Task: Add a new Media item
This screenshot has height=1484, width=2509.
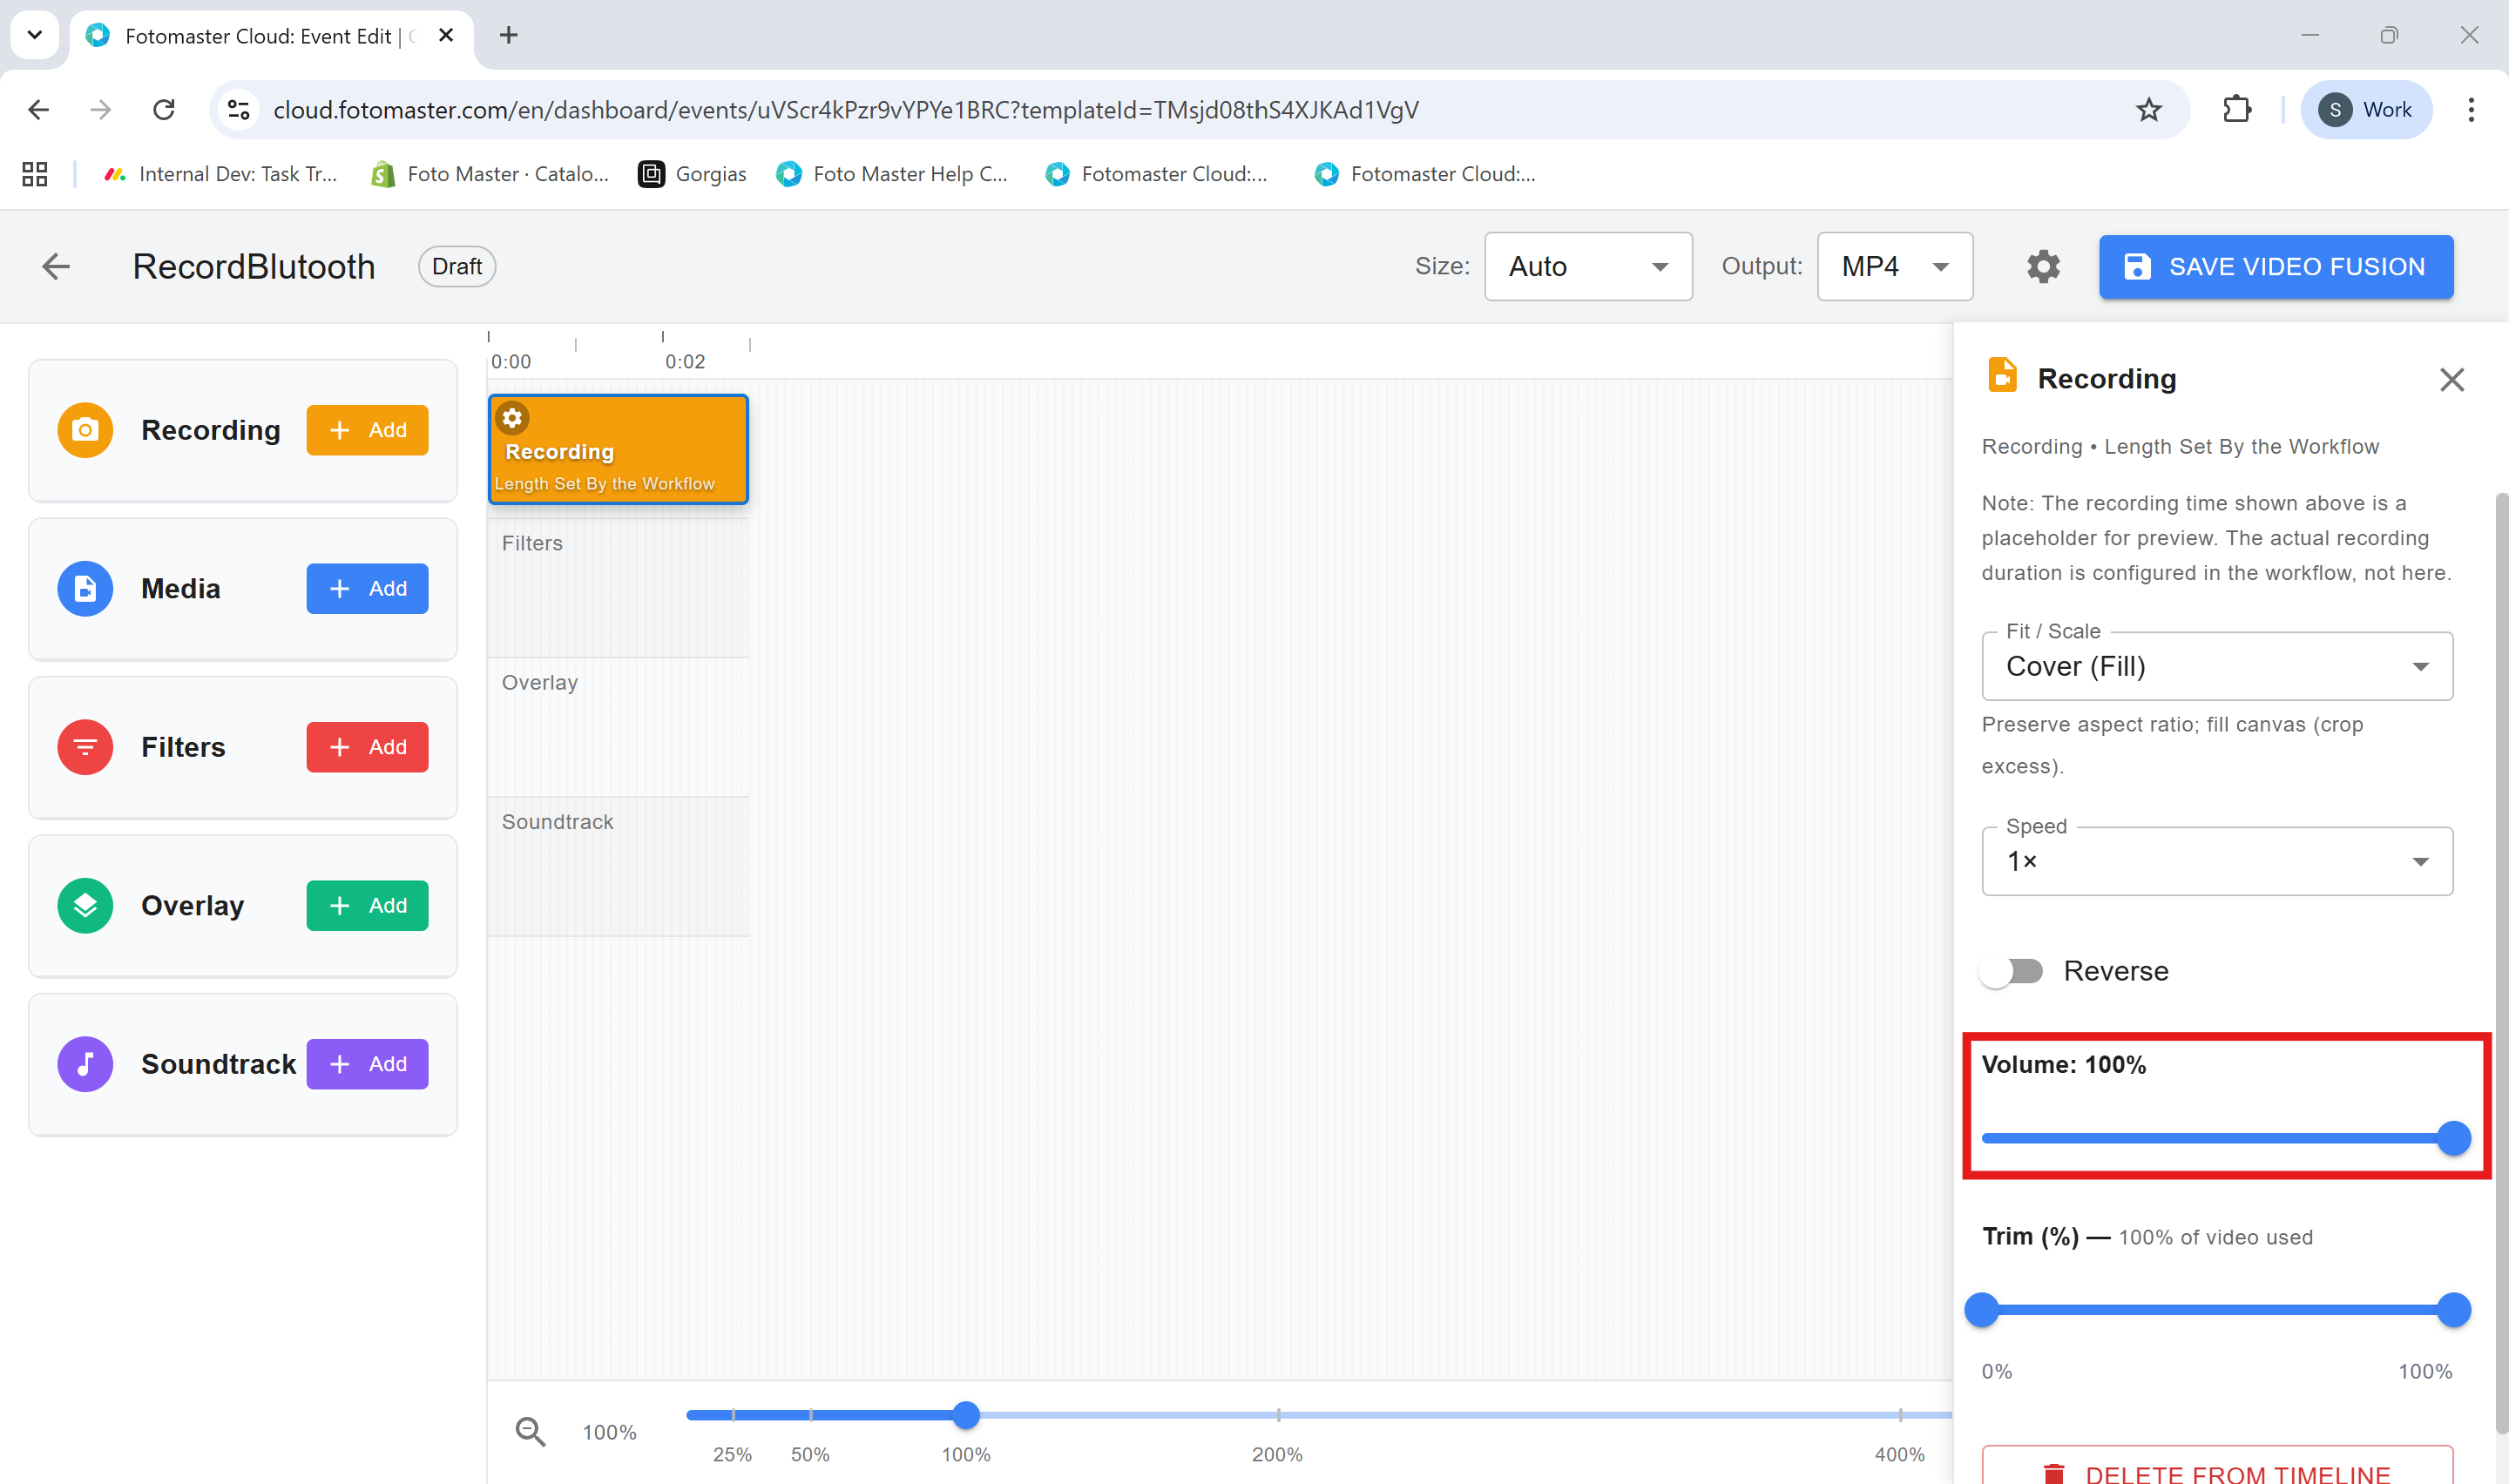Action: pos(367,589)
